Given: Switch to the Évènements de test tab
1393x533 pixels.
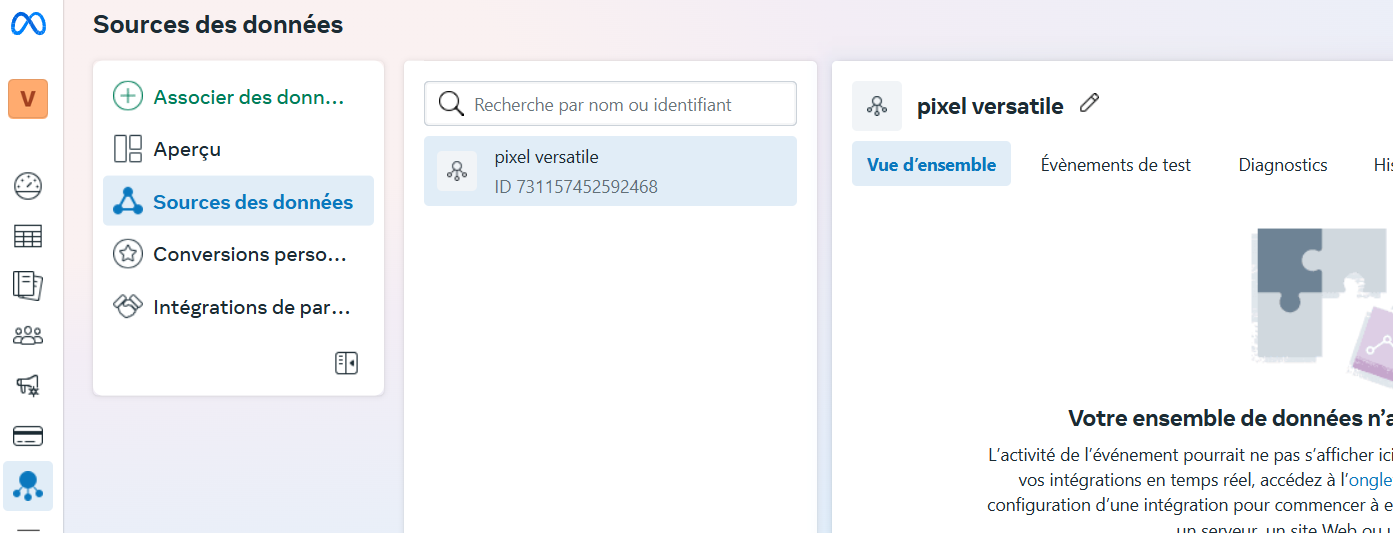Looking at the screenshot, I should pos(1116,165).
